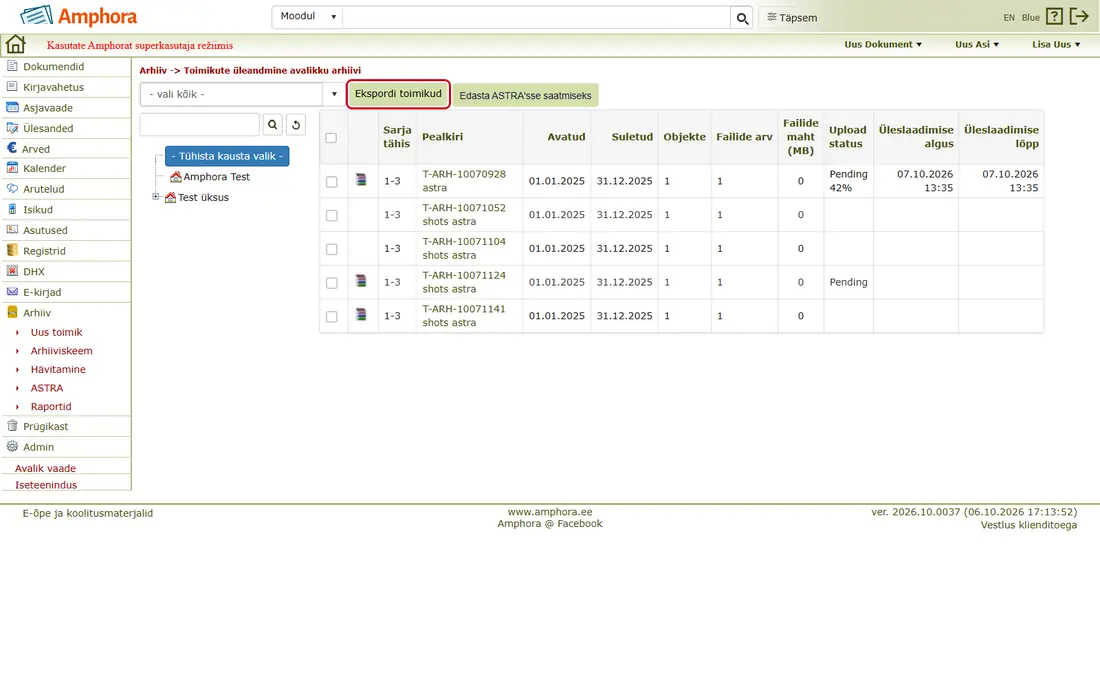Open the Lisa Uus dropdown
Screen dimensions: 1100x688
(x=1056, y=44)
